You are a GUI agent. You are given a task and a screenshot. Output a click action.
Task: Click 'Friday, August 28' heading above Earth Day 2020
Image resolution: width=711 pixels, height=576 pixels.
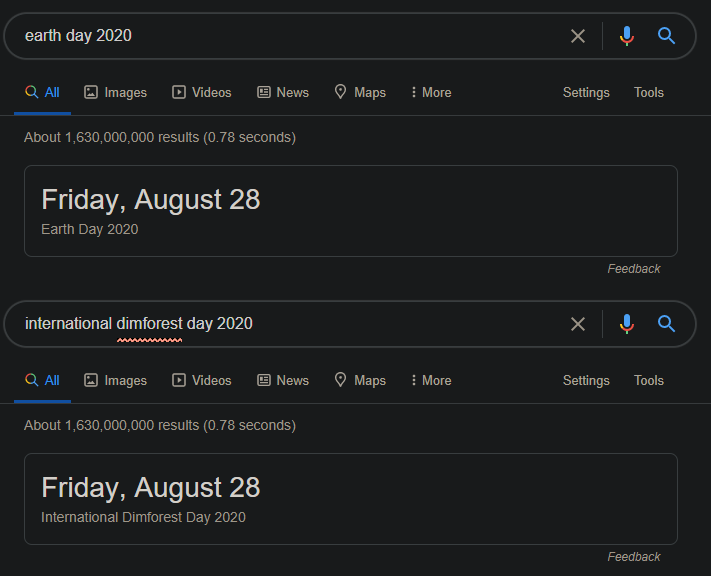tap(151, 200)
